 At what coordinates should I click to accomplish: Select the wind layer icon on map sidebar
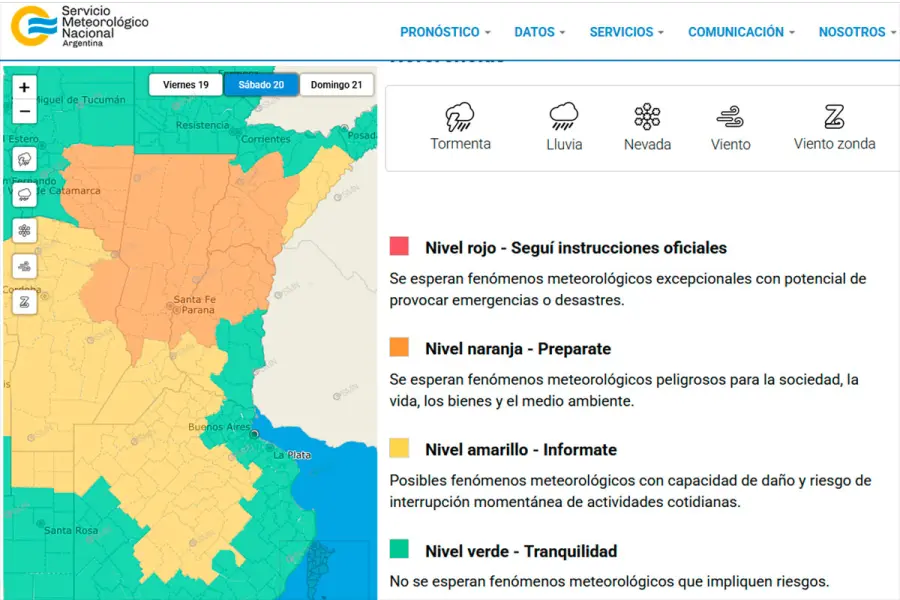click(24, 266)
